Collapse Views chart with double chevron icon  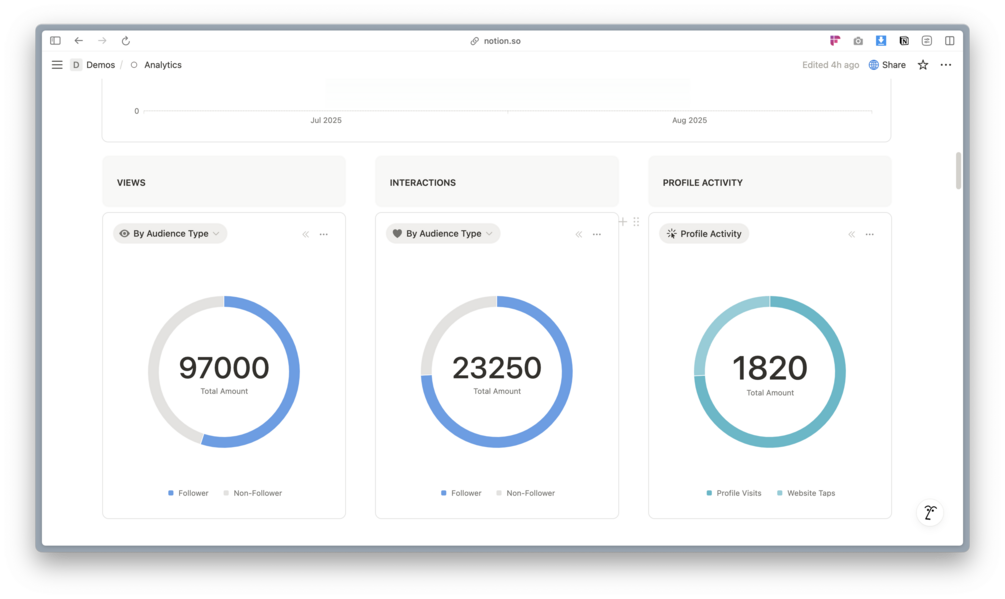point(306,234)
